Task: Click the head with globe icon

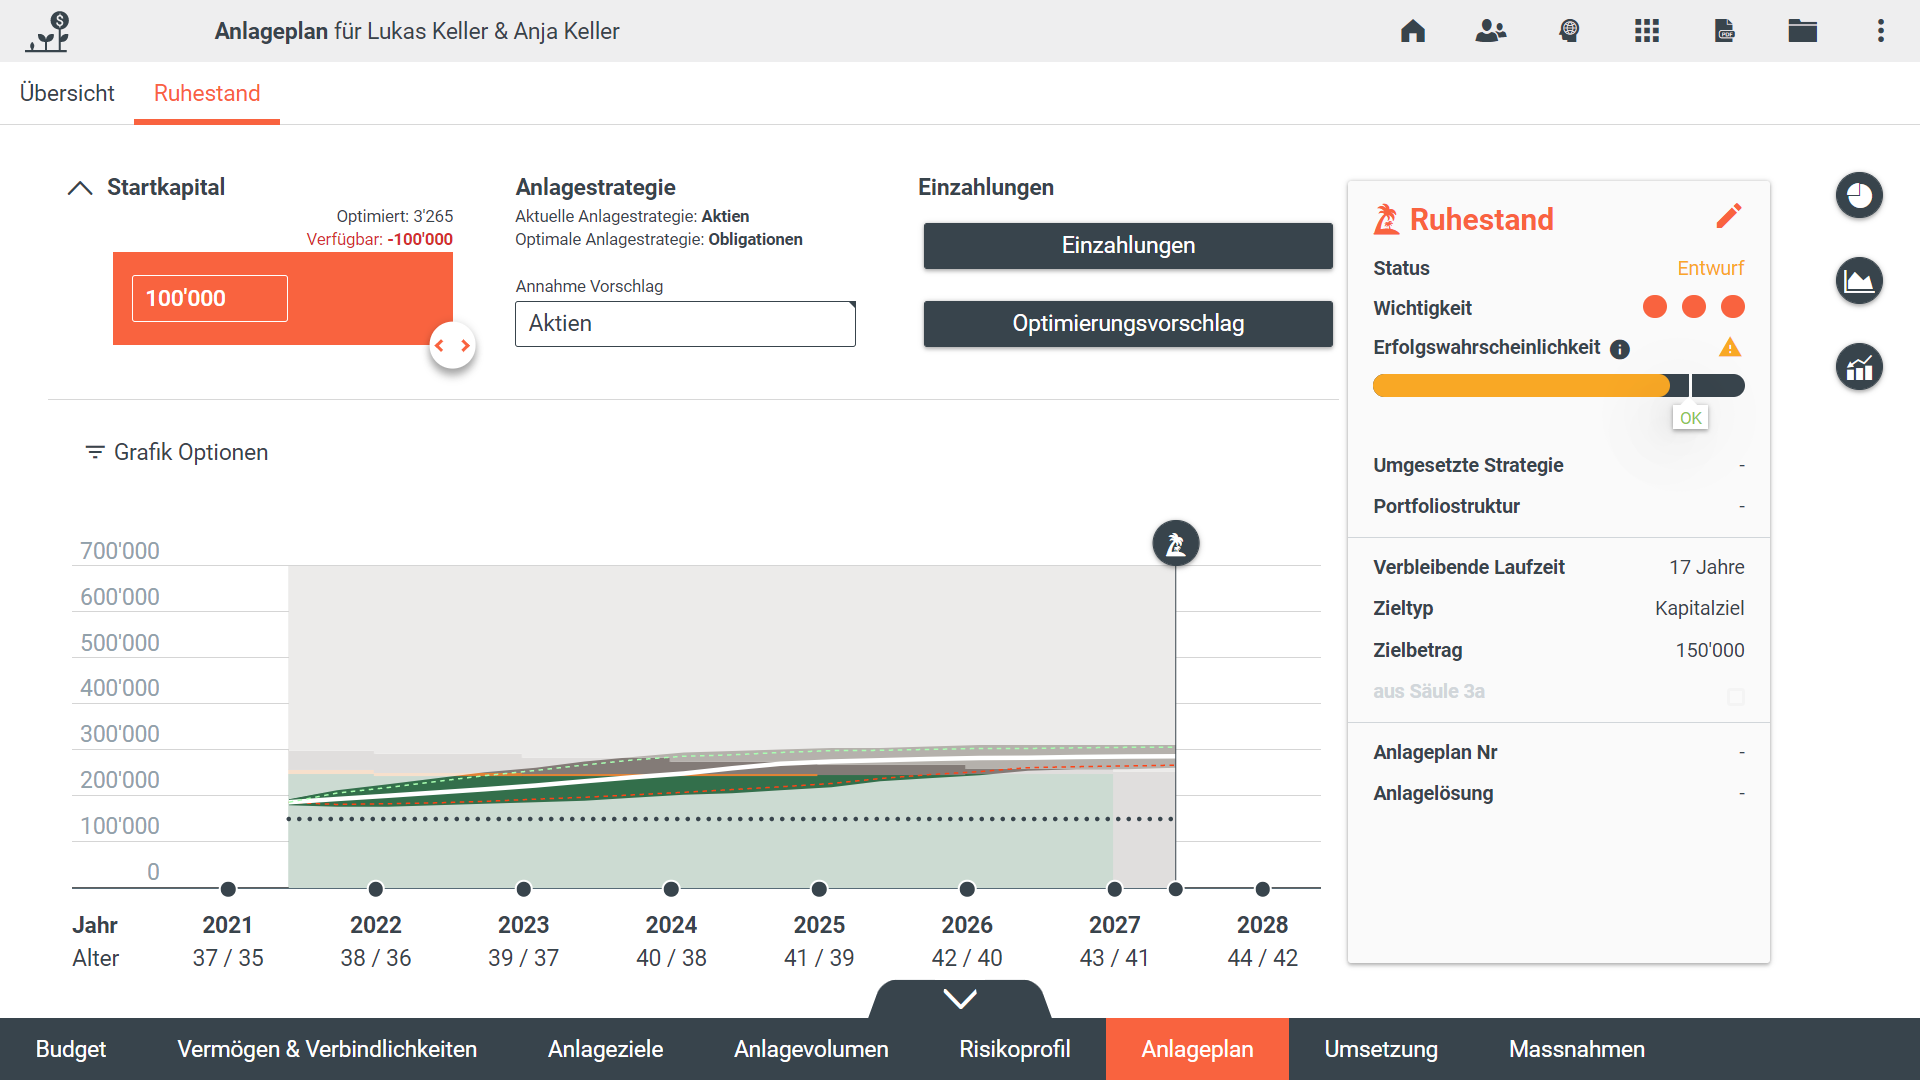Action: [1569, 31]
